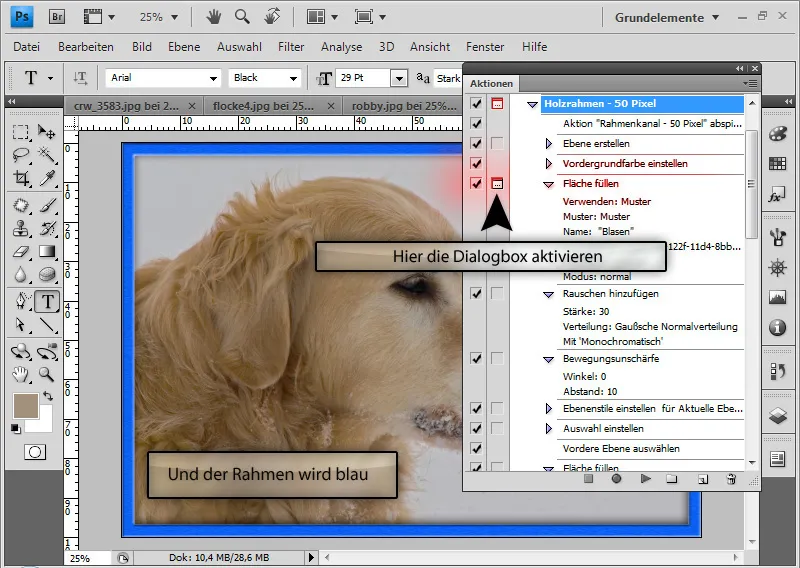This screenshot has height=568, width=800.
Task: Toggle checkmark for Vordere Ebene auswählen step
Action: click(x=476, y=448)
